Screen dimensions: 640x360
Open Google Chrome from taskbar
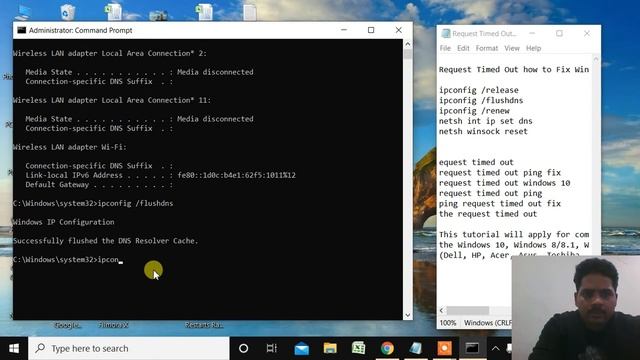pos(387,348)
